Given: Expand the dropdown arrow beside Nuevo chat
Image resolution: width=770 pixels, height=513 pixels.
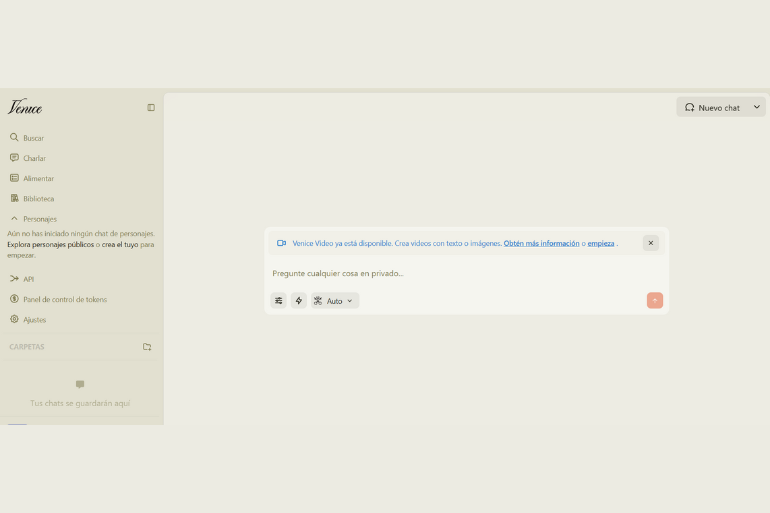Looking at the screenshot, I should (x=756, y=107).
